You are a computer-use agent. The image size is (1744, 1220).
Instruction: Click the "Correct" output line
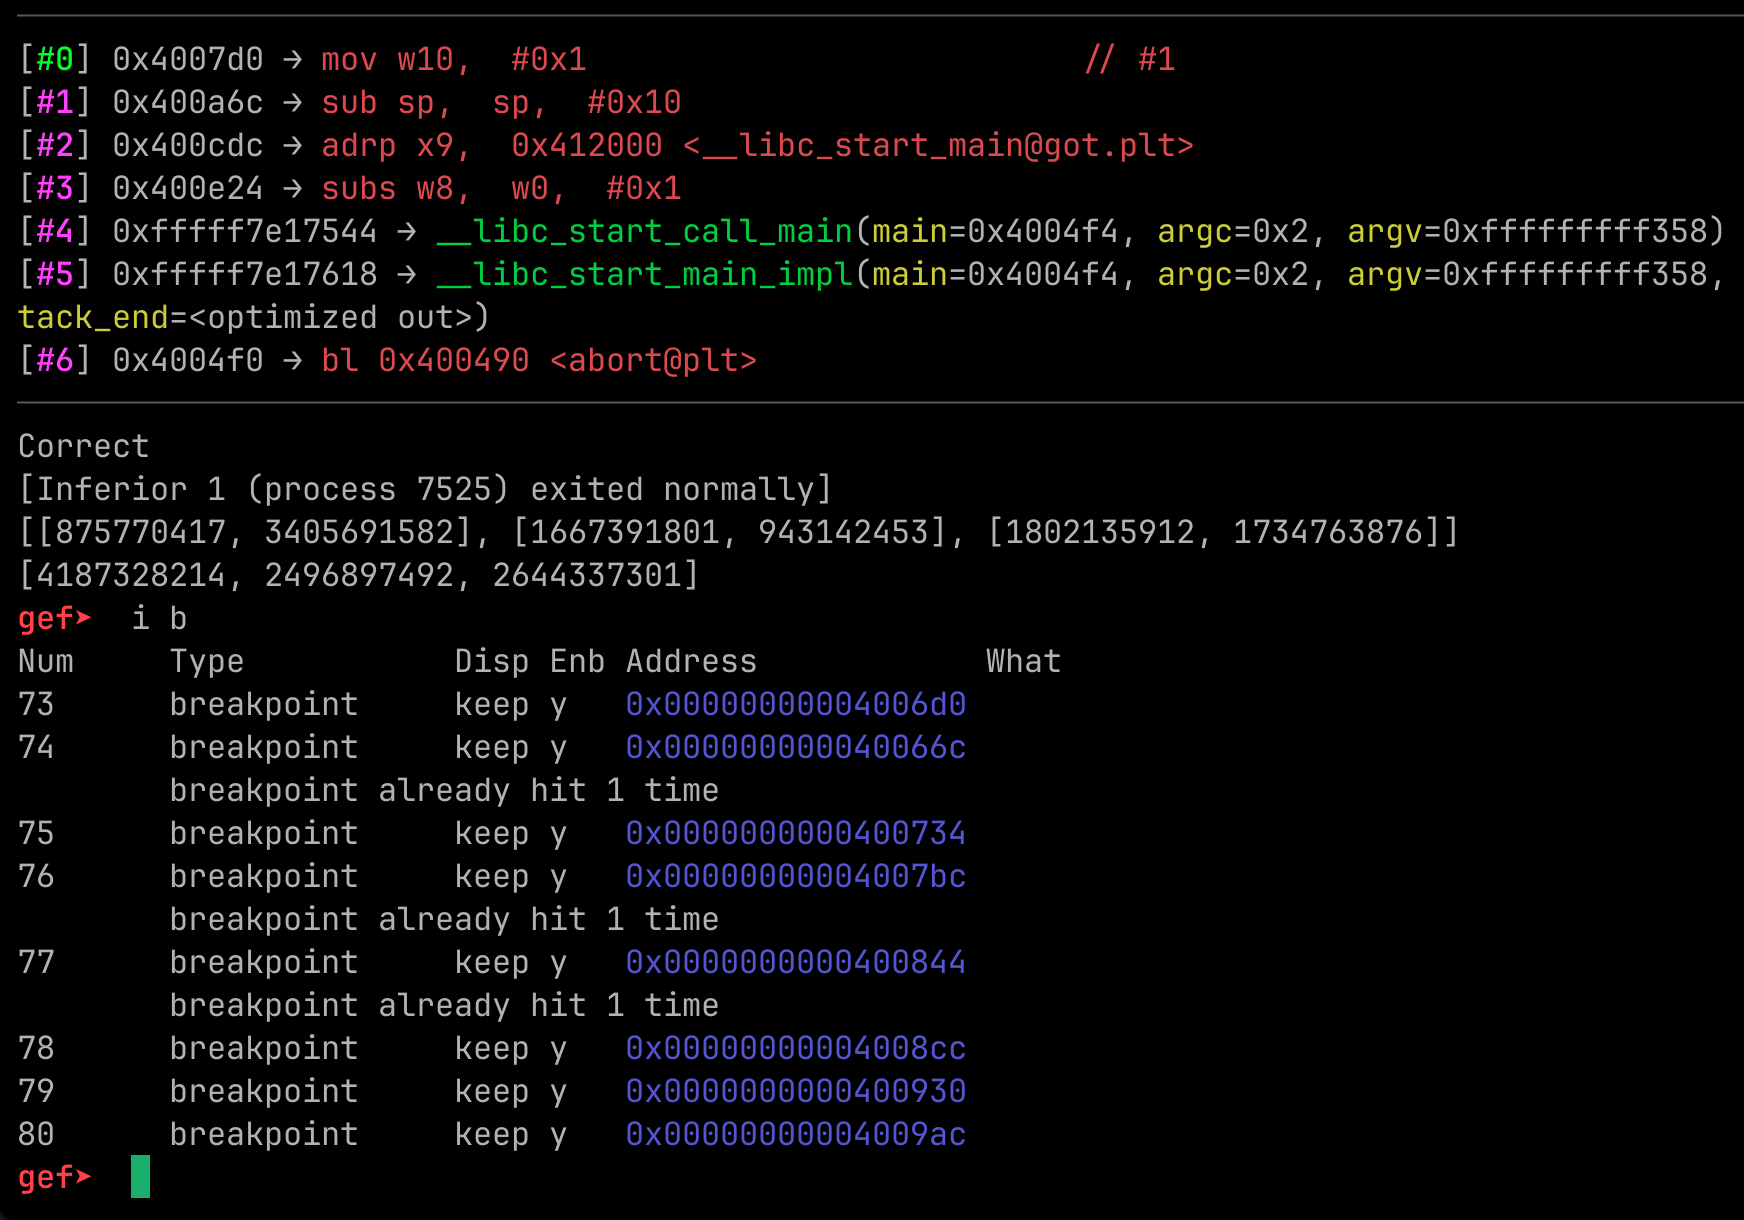pyautogui.click(x=83, y=446)
